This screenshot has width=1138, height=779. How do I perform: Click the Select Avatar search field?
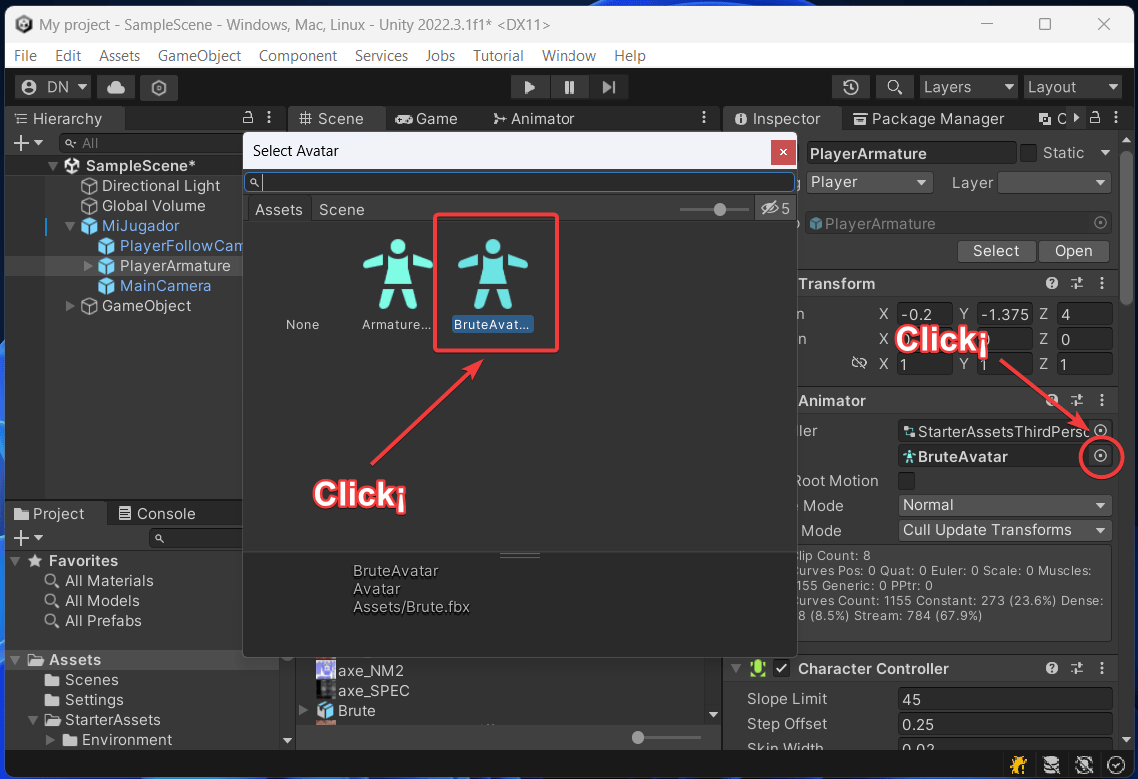point(520,182)
